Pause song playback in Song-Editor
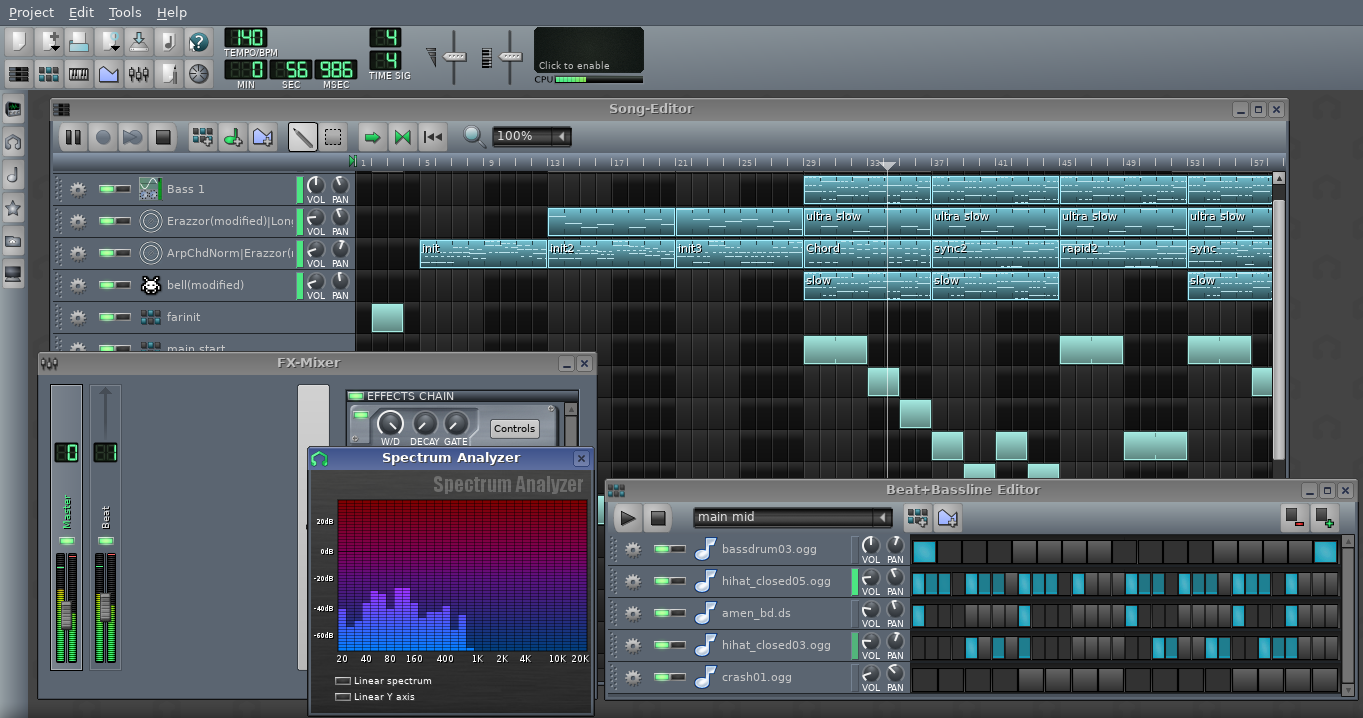The width and height of the screenshot is (1363, 718). pyautogui.click(x=73, y=137)
